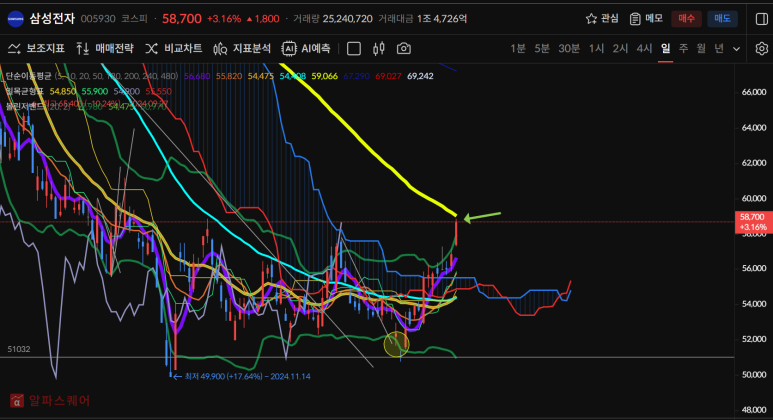Image resolution: width=773 pixels, height=420 pixels.
Task: Open 매매전략 trading strategy menu
Action: (105, 48)
